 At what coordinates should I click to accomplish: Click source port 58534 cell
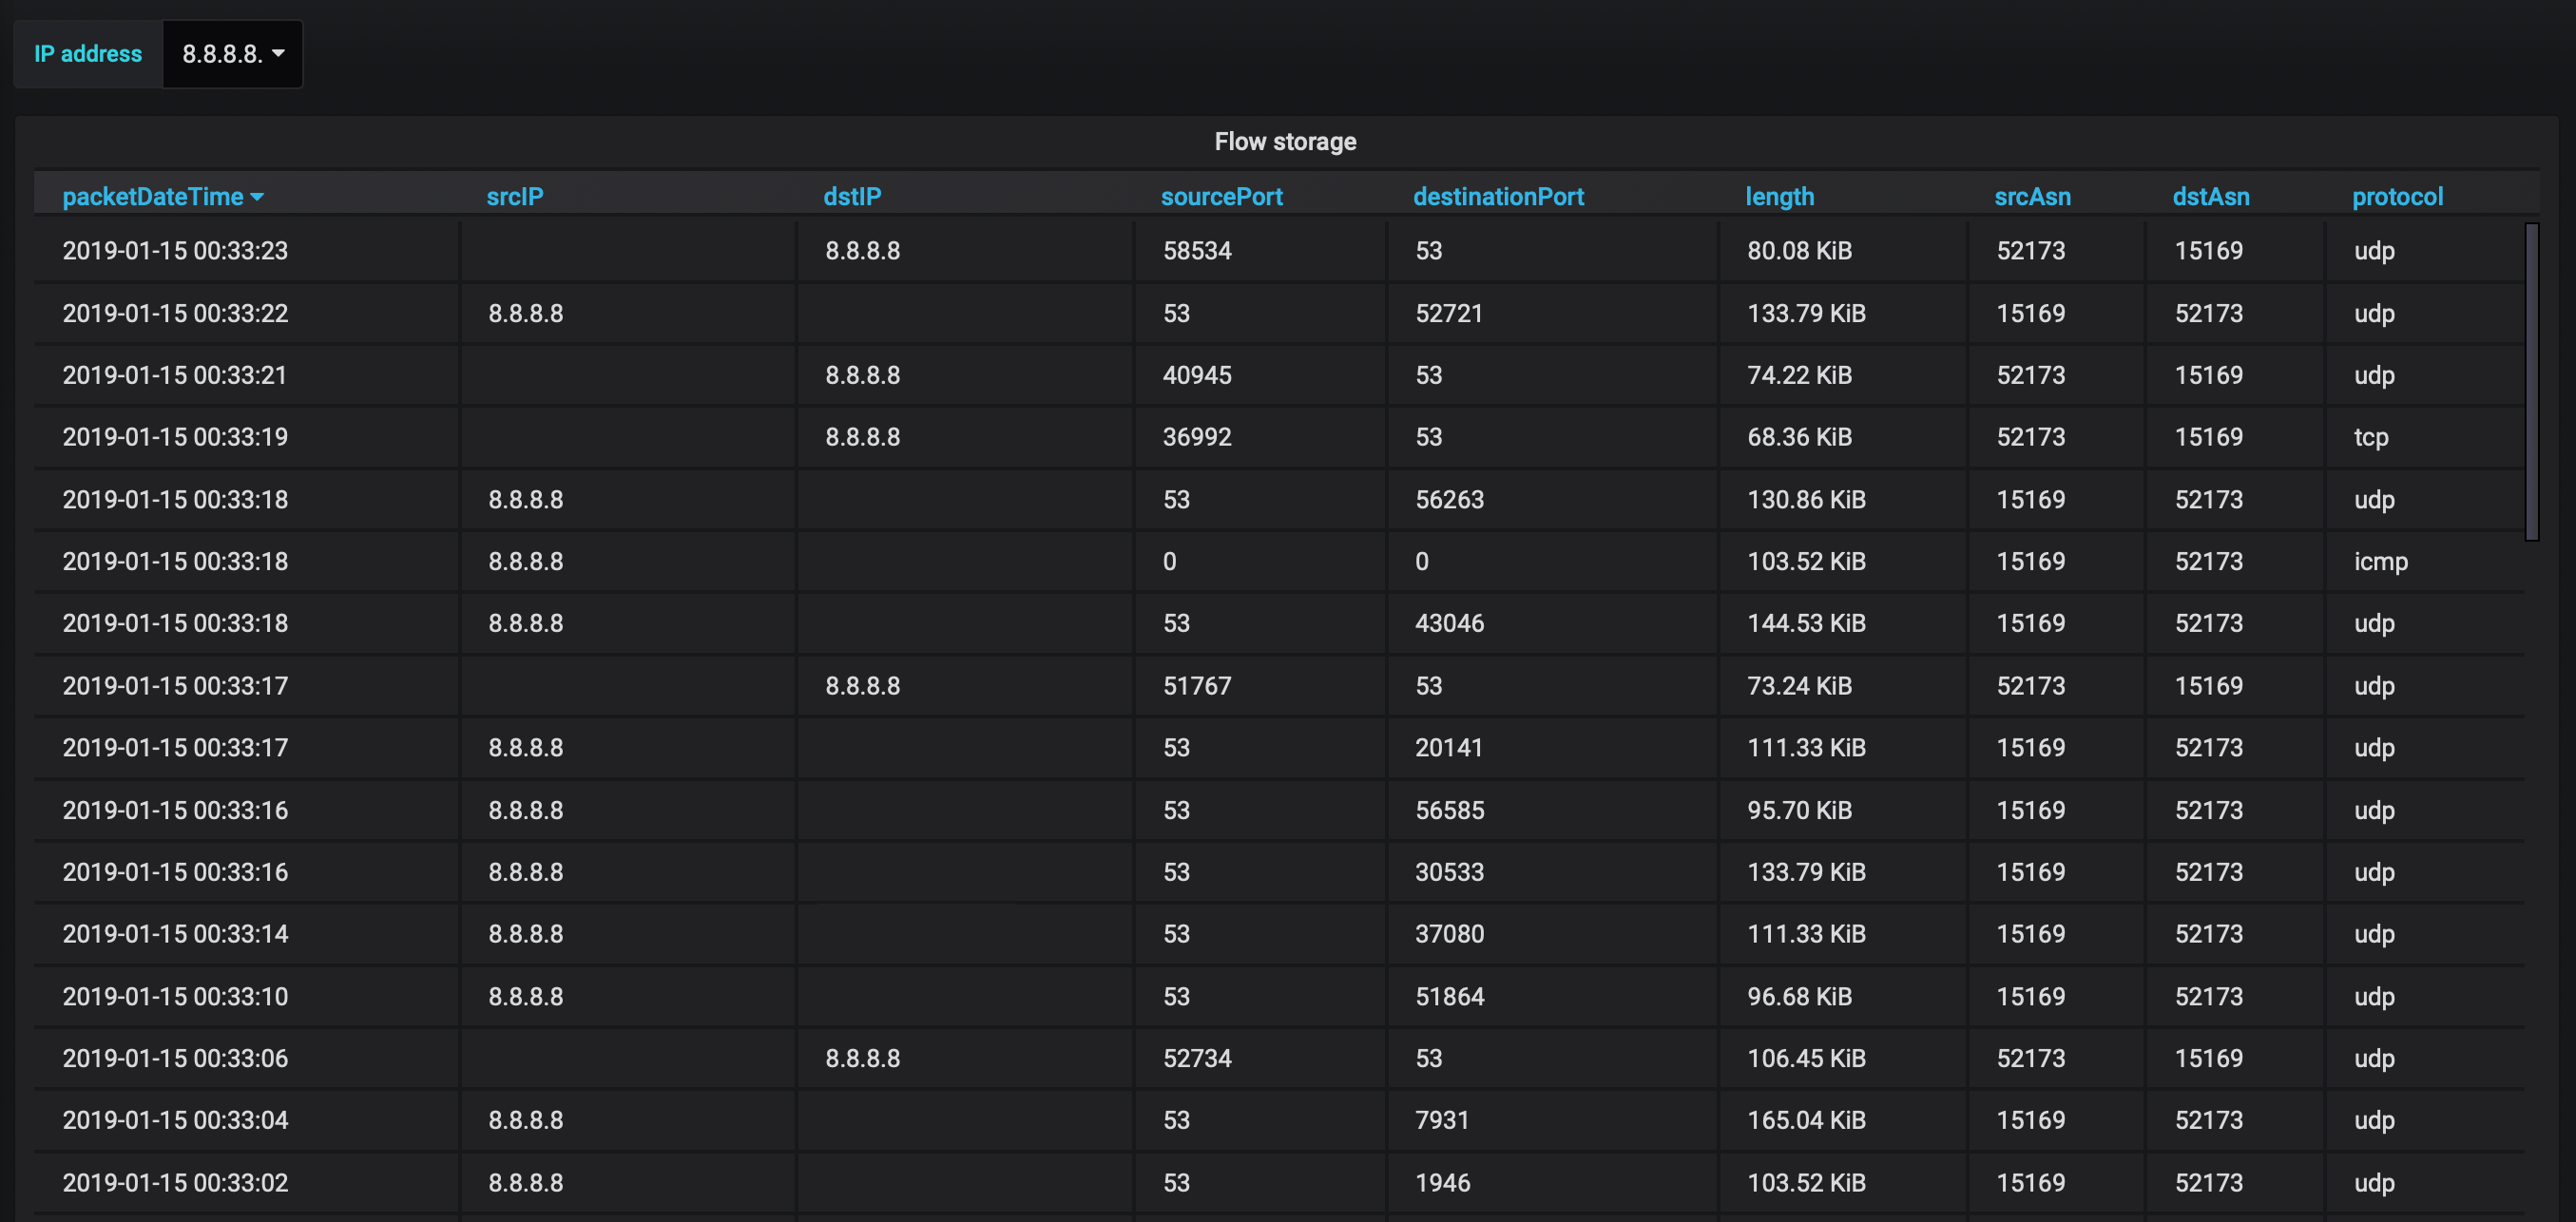[x=1196, y=251]
